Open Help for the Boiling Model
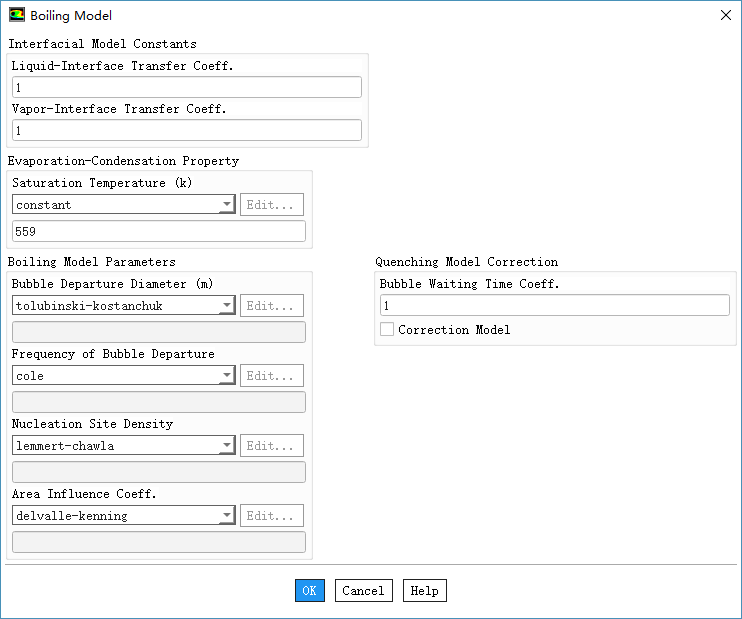742x619 pixels. coord(424,591)
